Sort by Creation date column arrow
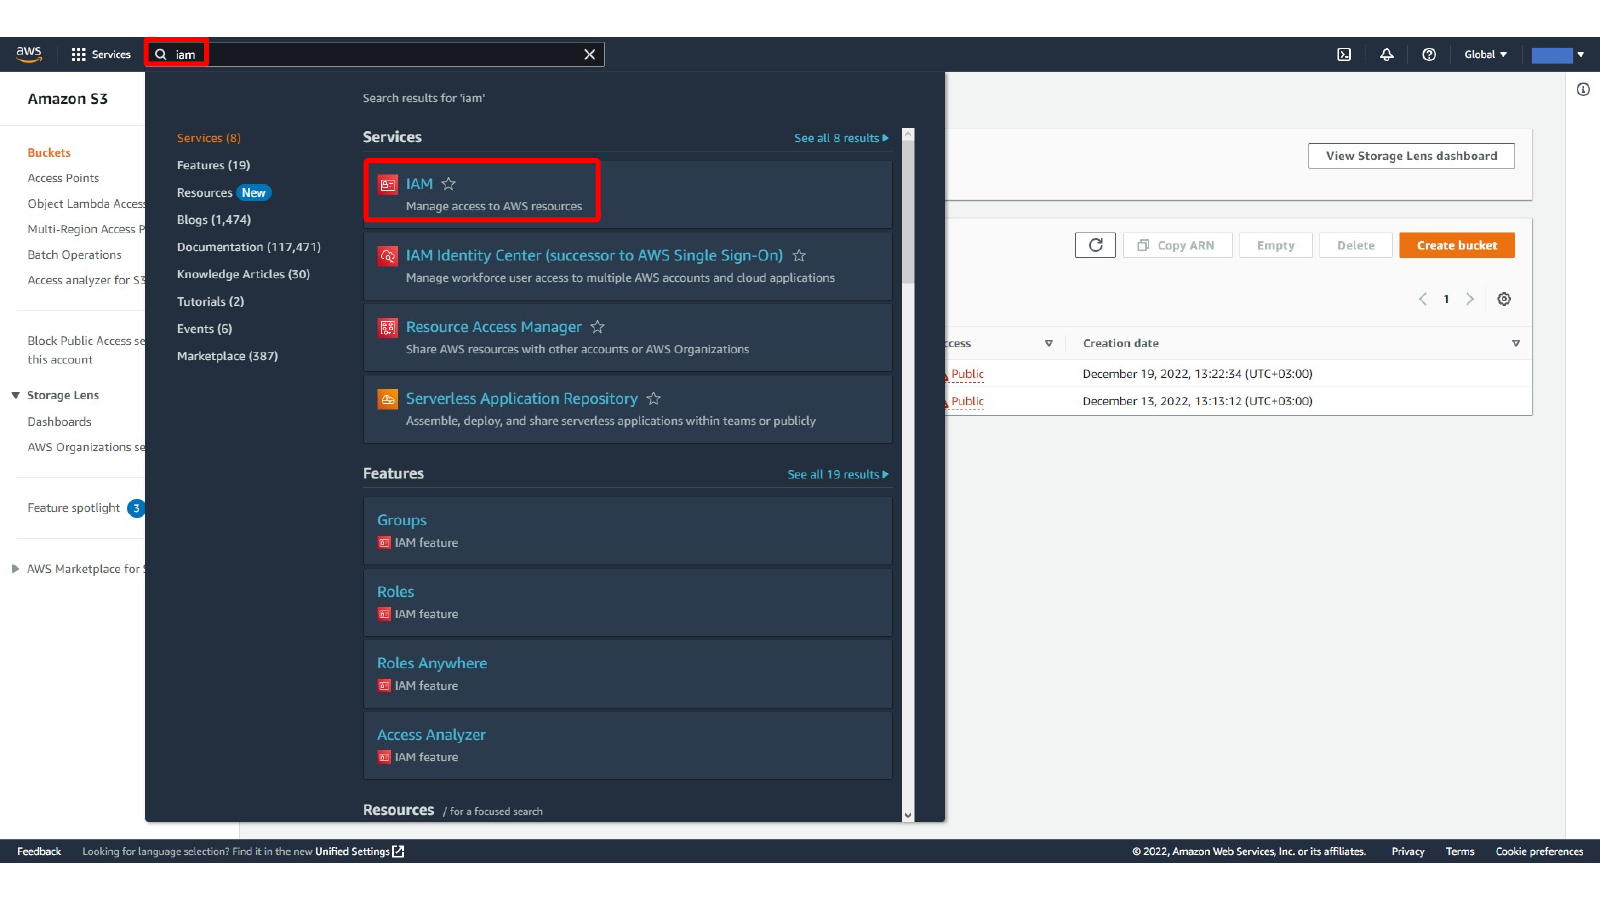 click(x=1516, y=343)
